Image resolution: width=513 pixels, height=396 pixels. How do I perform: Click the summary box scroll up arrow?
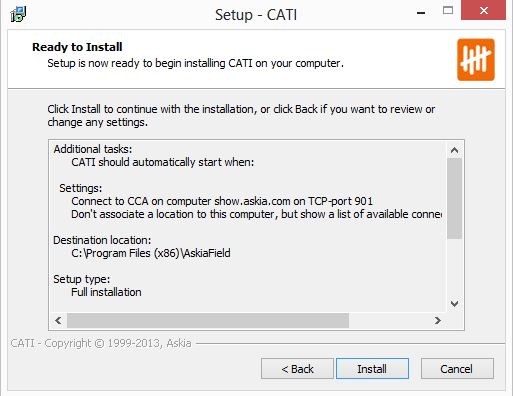click(454, 150)
